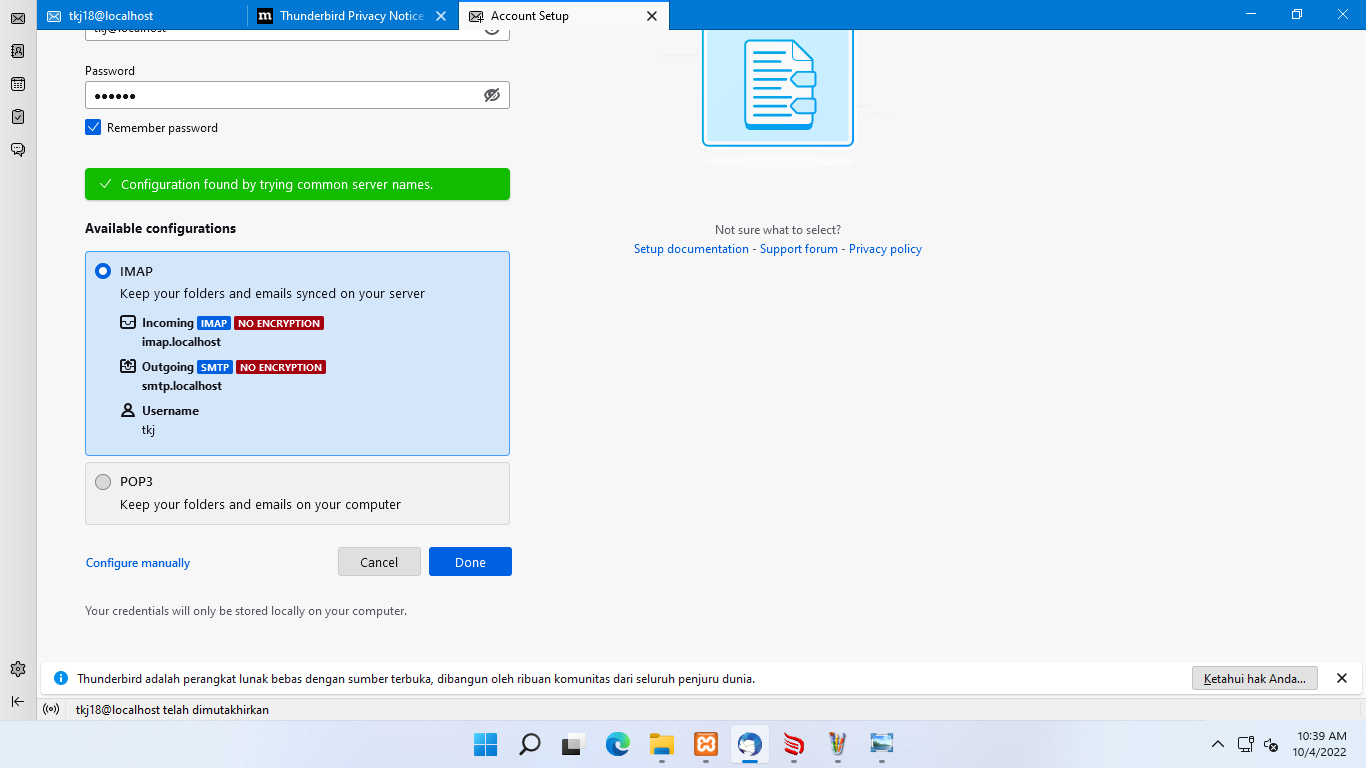1366x768 pixels.
Task: Switch to tkj18@localhost tab
Action: coord(143,16)
